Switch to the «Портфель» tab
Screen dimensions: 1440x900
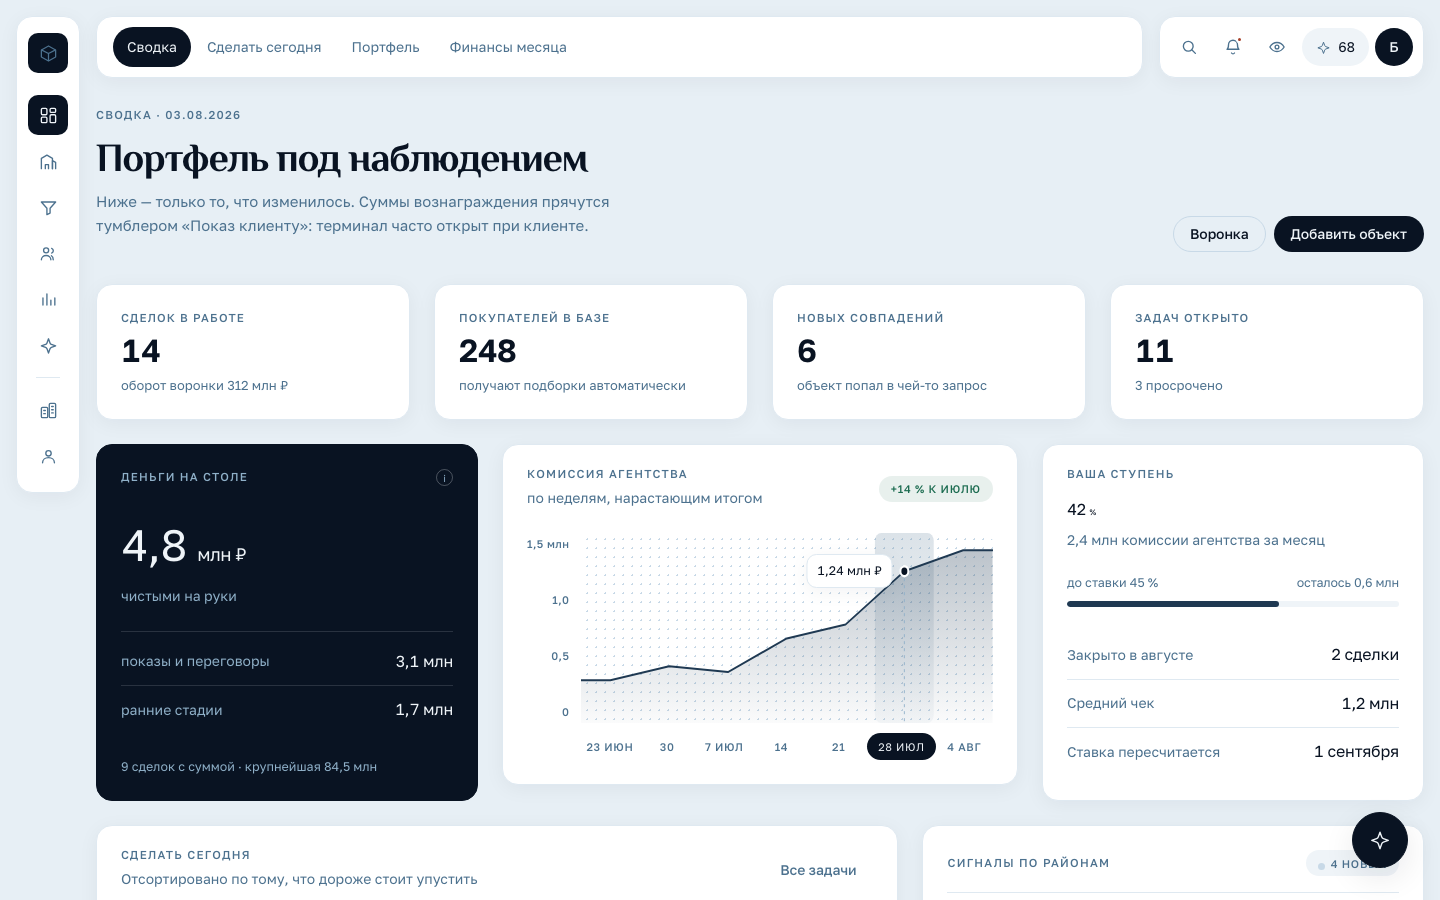[x=386, y=47]
